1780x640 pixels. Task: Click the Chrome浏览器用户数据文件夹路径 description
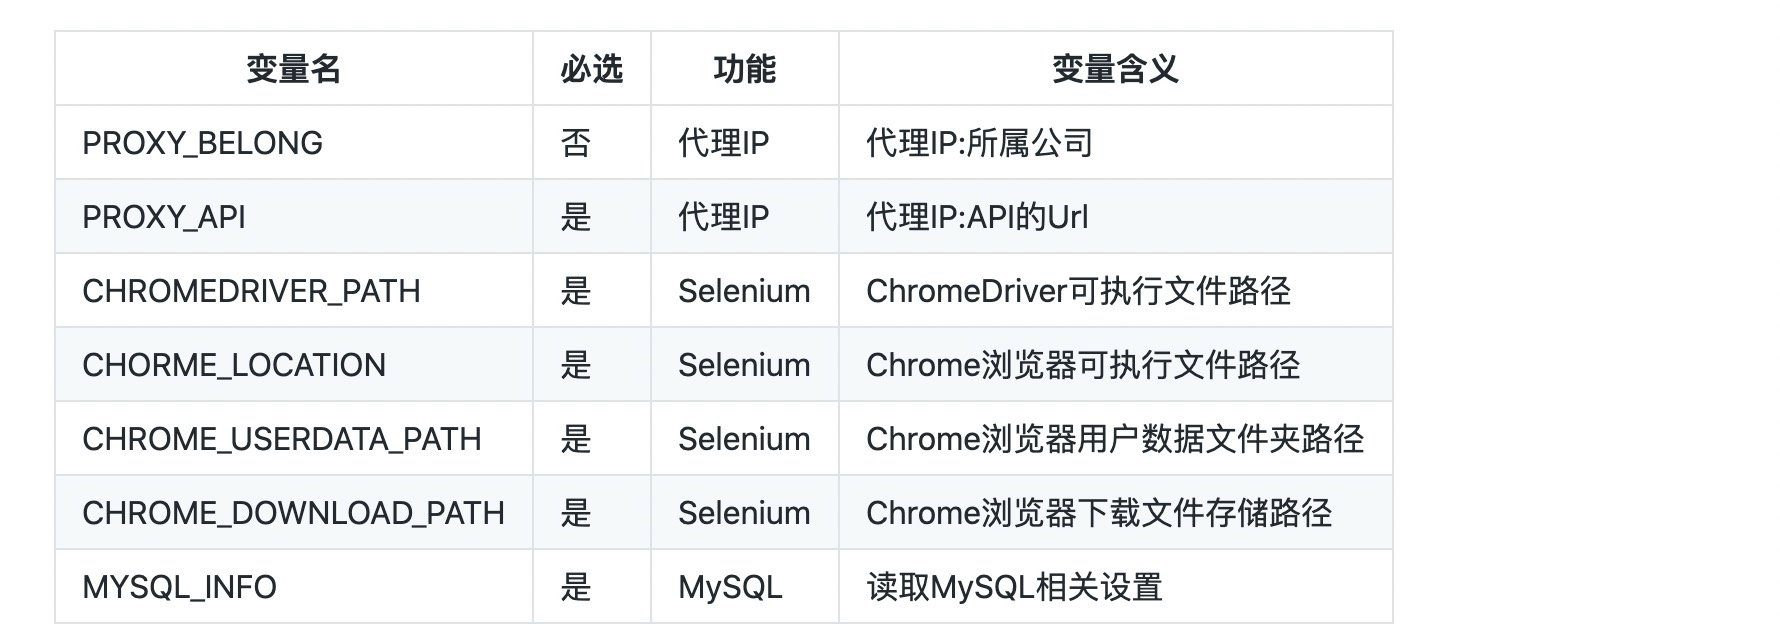(1114, 439)
